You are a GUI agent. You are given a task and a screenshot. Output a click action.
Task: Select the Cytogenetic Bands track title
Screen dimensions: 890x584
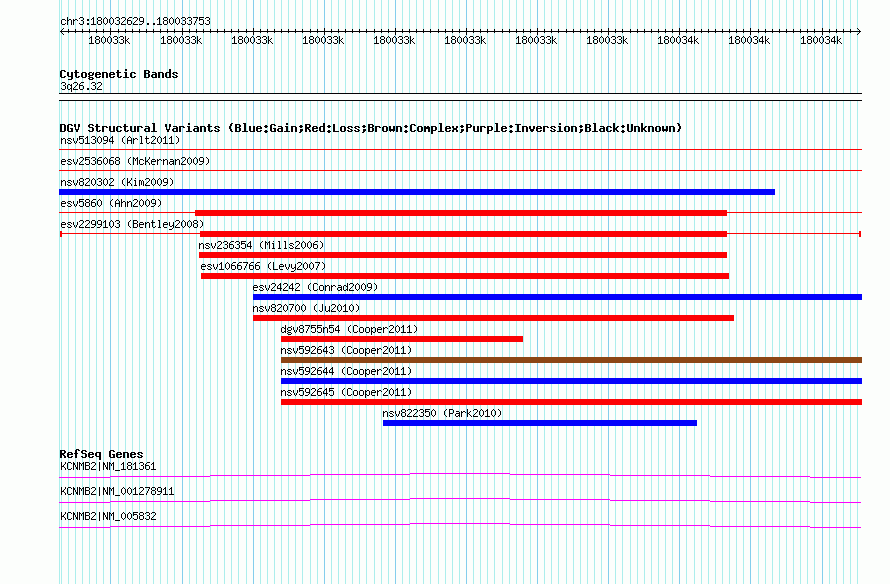pyautogui.click(x=119, y=74)
